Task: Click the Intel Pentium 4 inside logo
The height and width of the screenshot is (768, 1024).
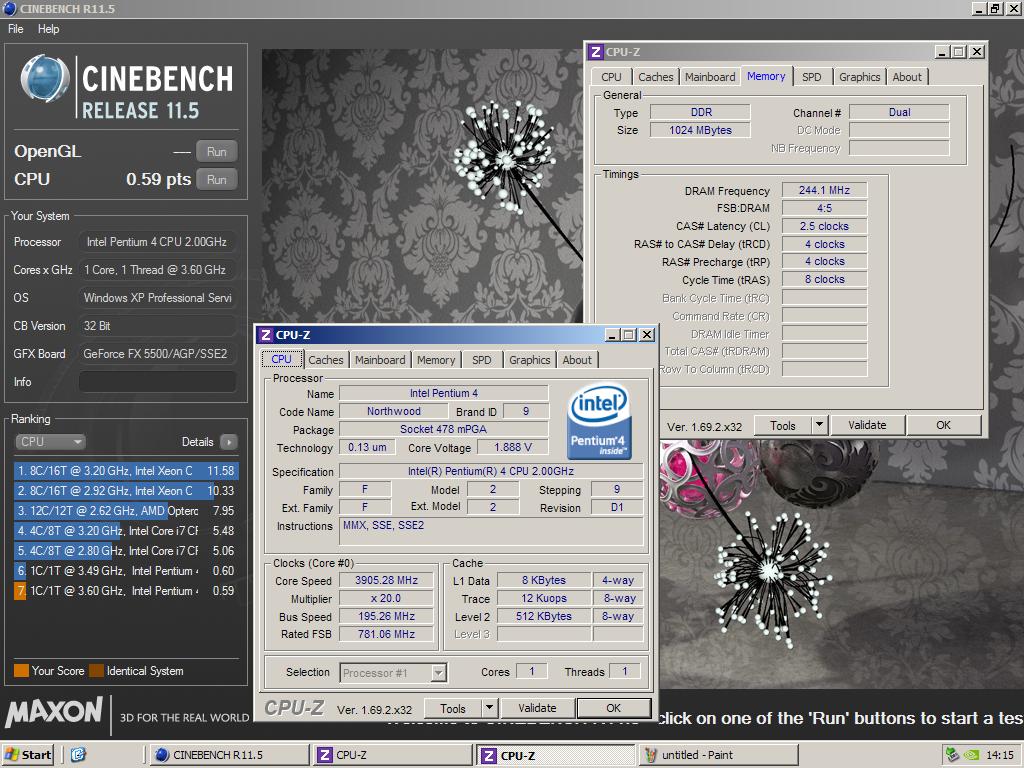Action: click(x=599, y=421)
